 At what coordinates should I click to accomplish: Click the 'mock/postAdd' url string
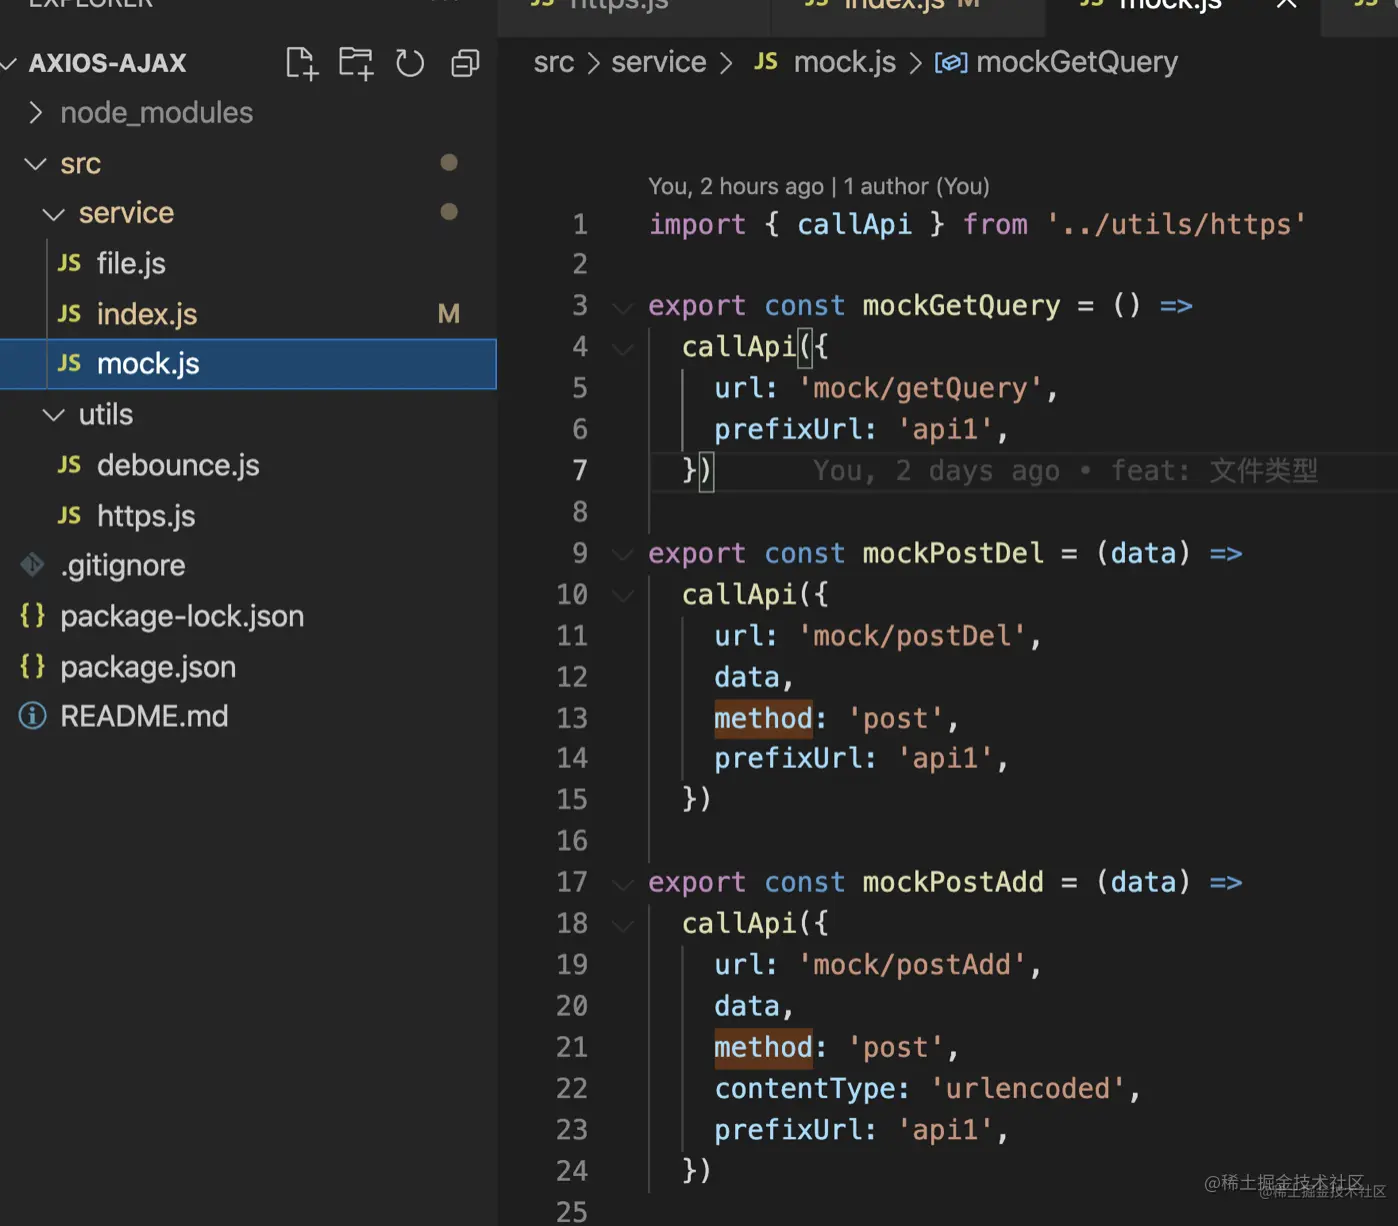[912, 965]
